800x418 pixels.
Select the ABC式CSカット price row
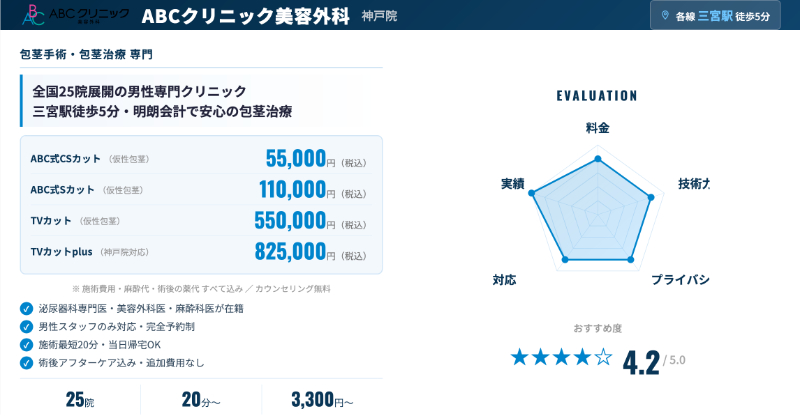click(201, 159)
